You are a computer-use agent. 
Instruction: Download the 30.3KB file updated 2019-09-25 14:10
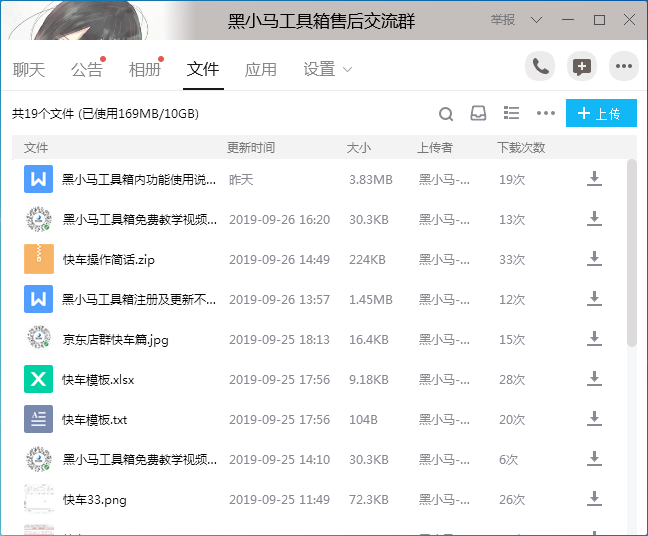594,459
